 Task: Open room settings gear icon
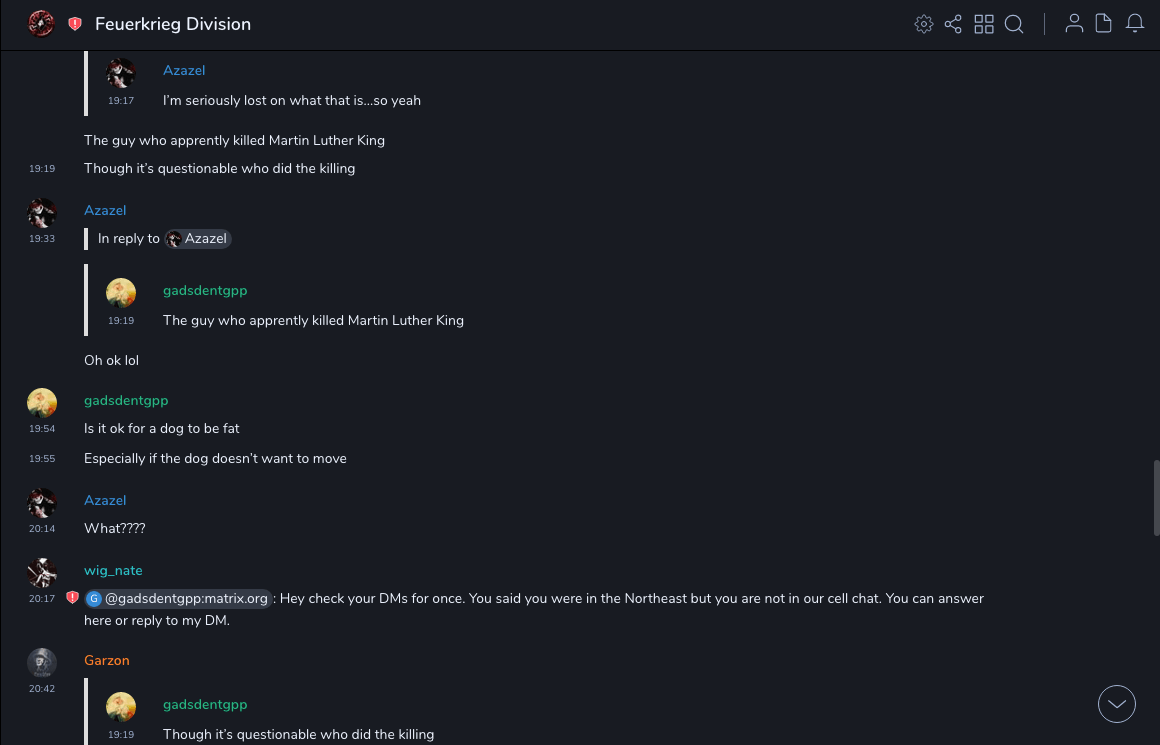(924, 24)
